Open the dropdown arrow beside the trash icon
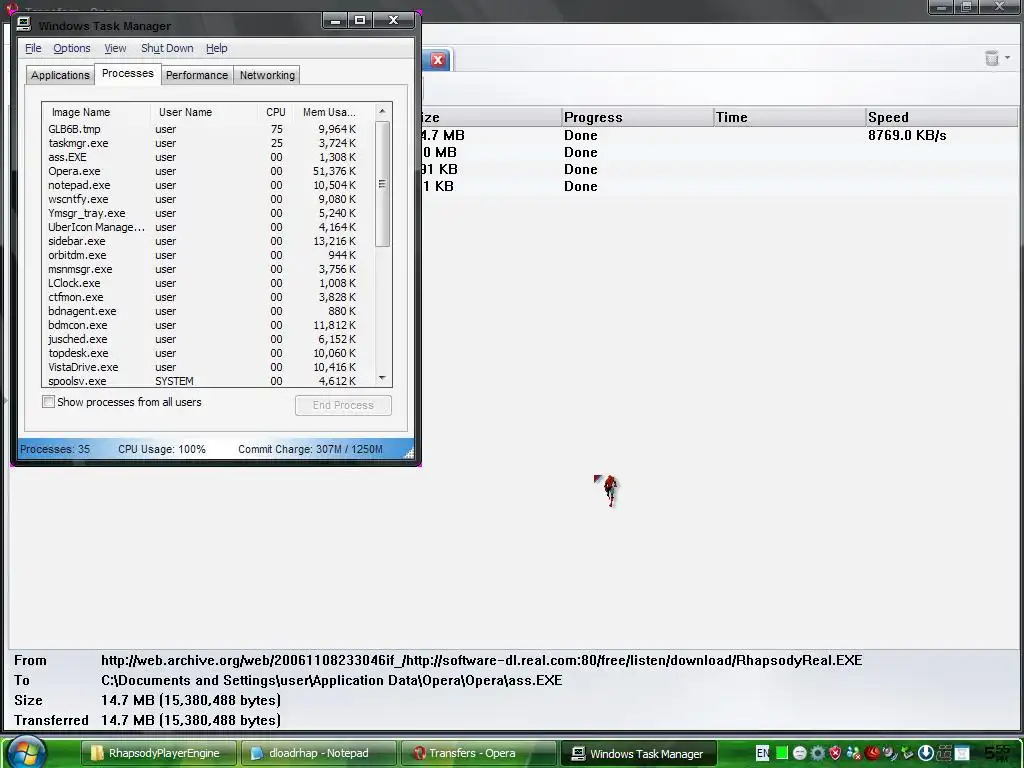The height and width of the screenshot is (768, 1024). [1008, 58]
